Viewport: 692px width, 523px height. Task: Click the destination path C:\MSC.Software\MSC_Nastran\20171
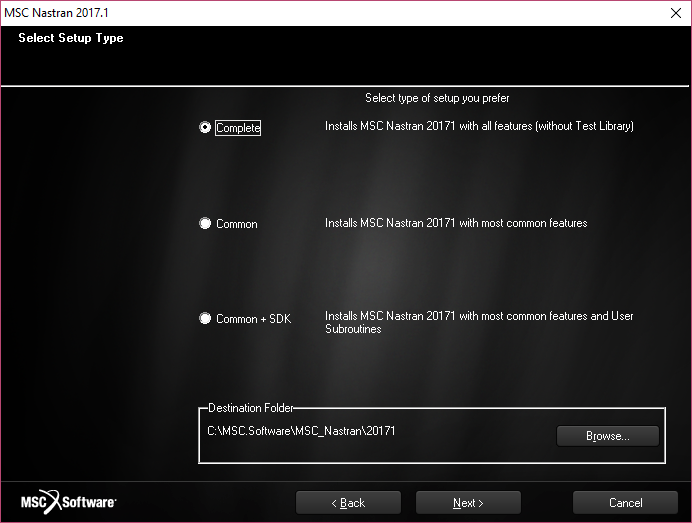(x=301, y=431)
